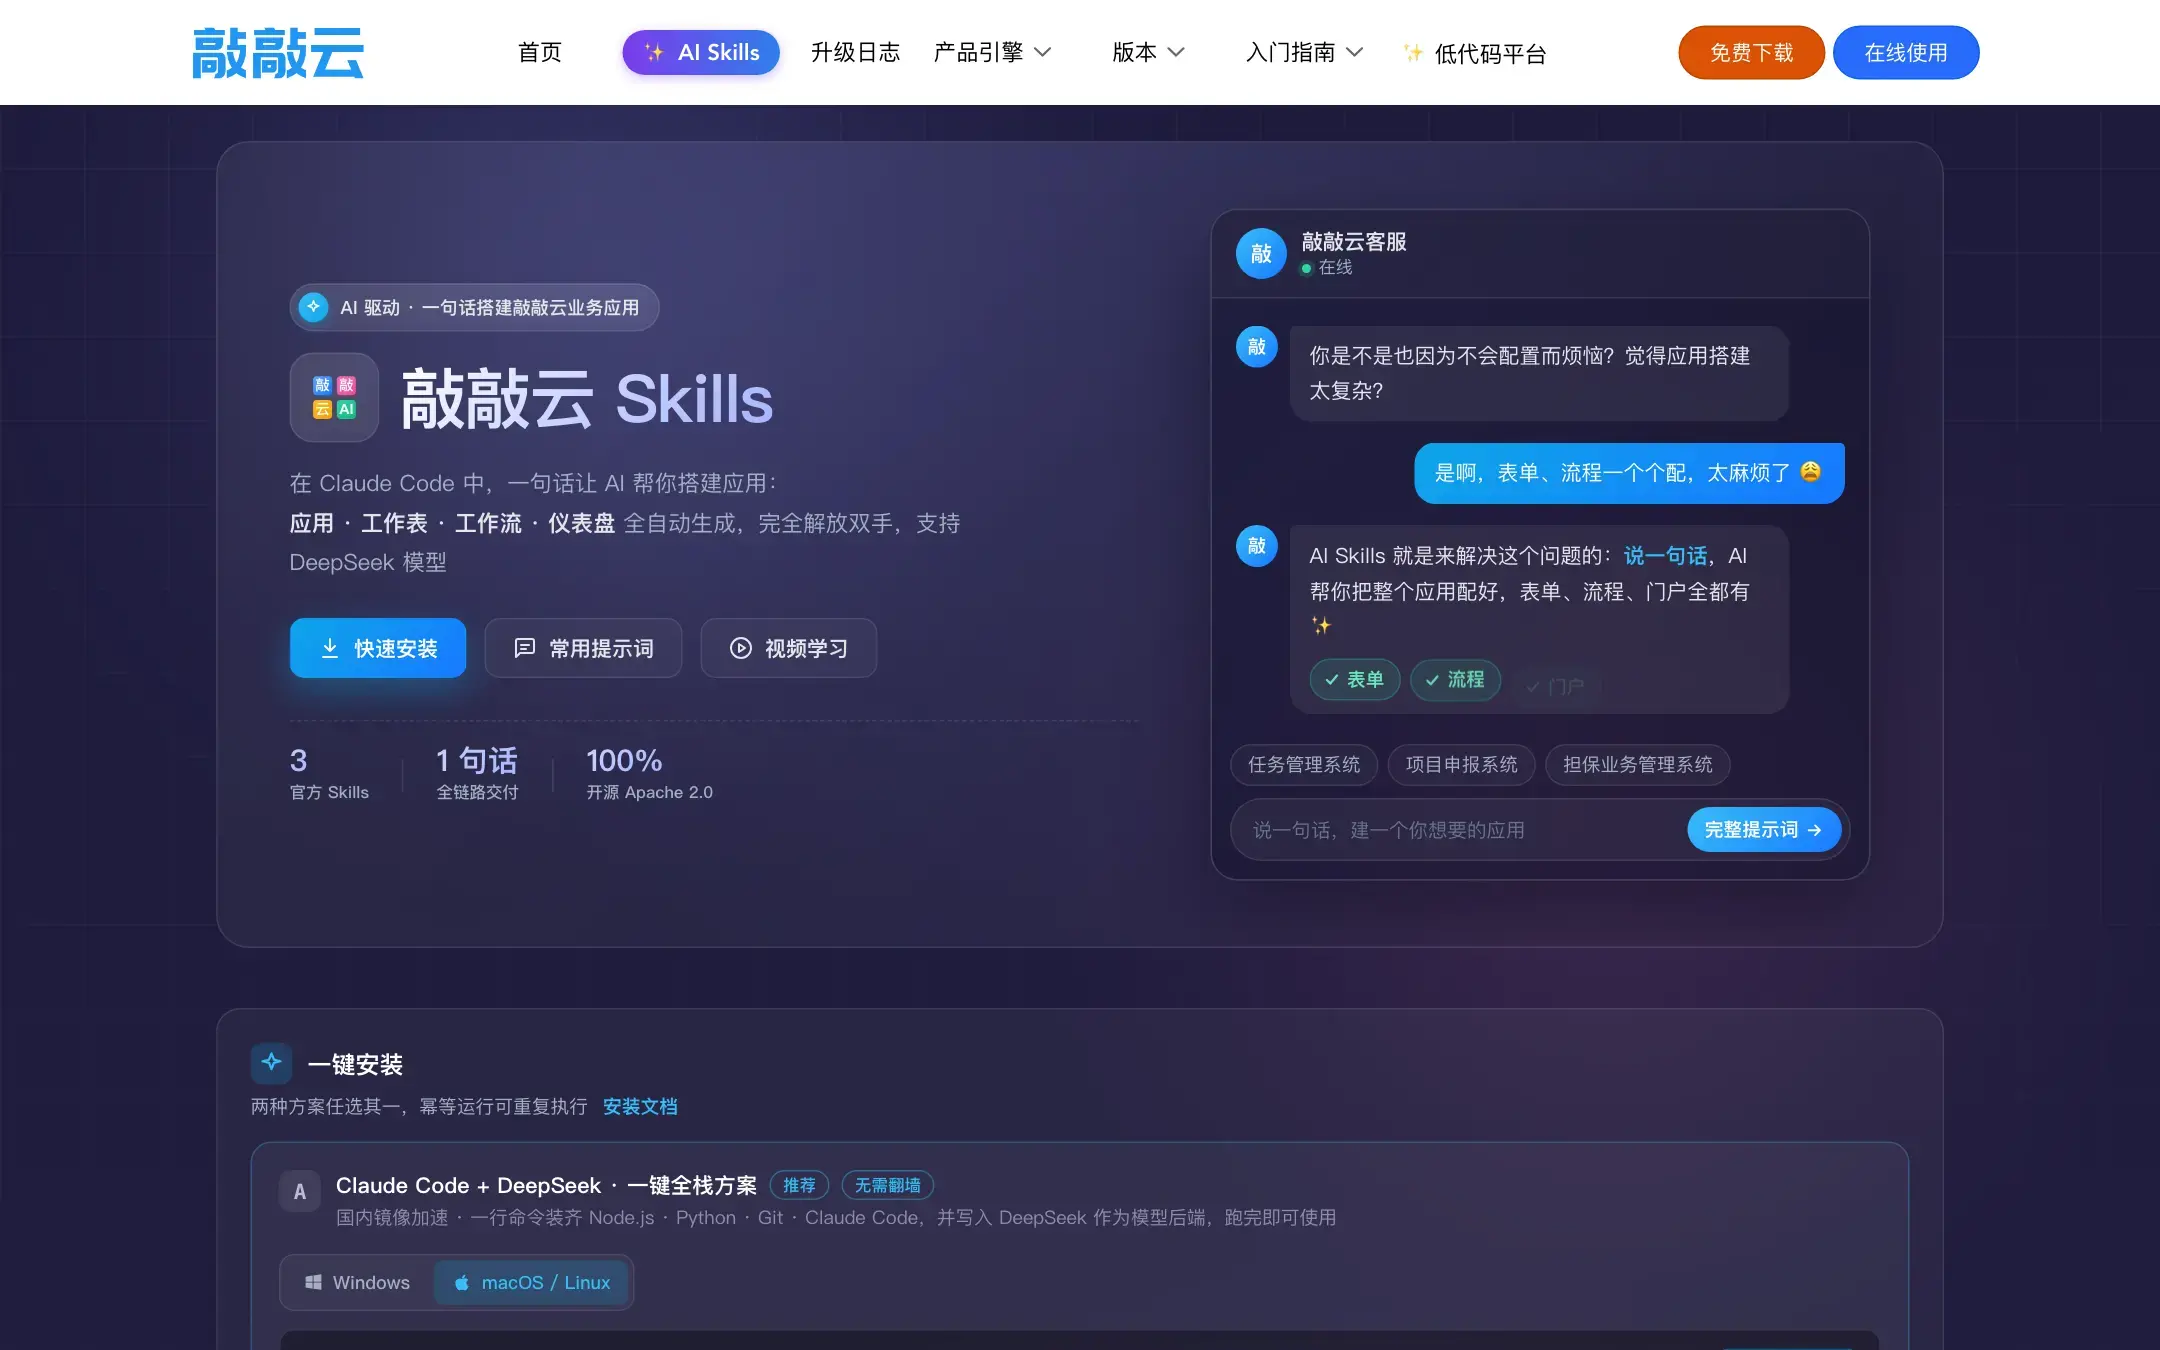Switch to the Windows tab
The image size is (2160, 1350).
click(x=358, y=1283)
